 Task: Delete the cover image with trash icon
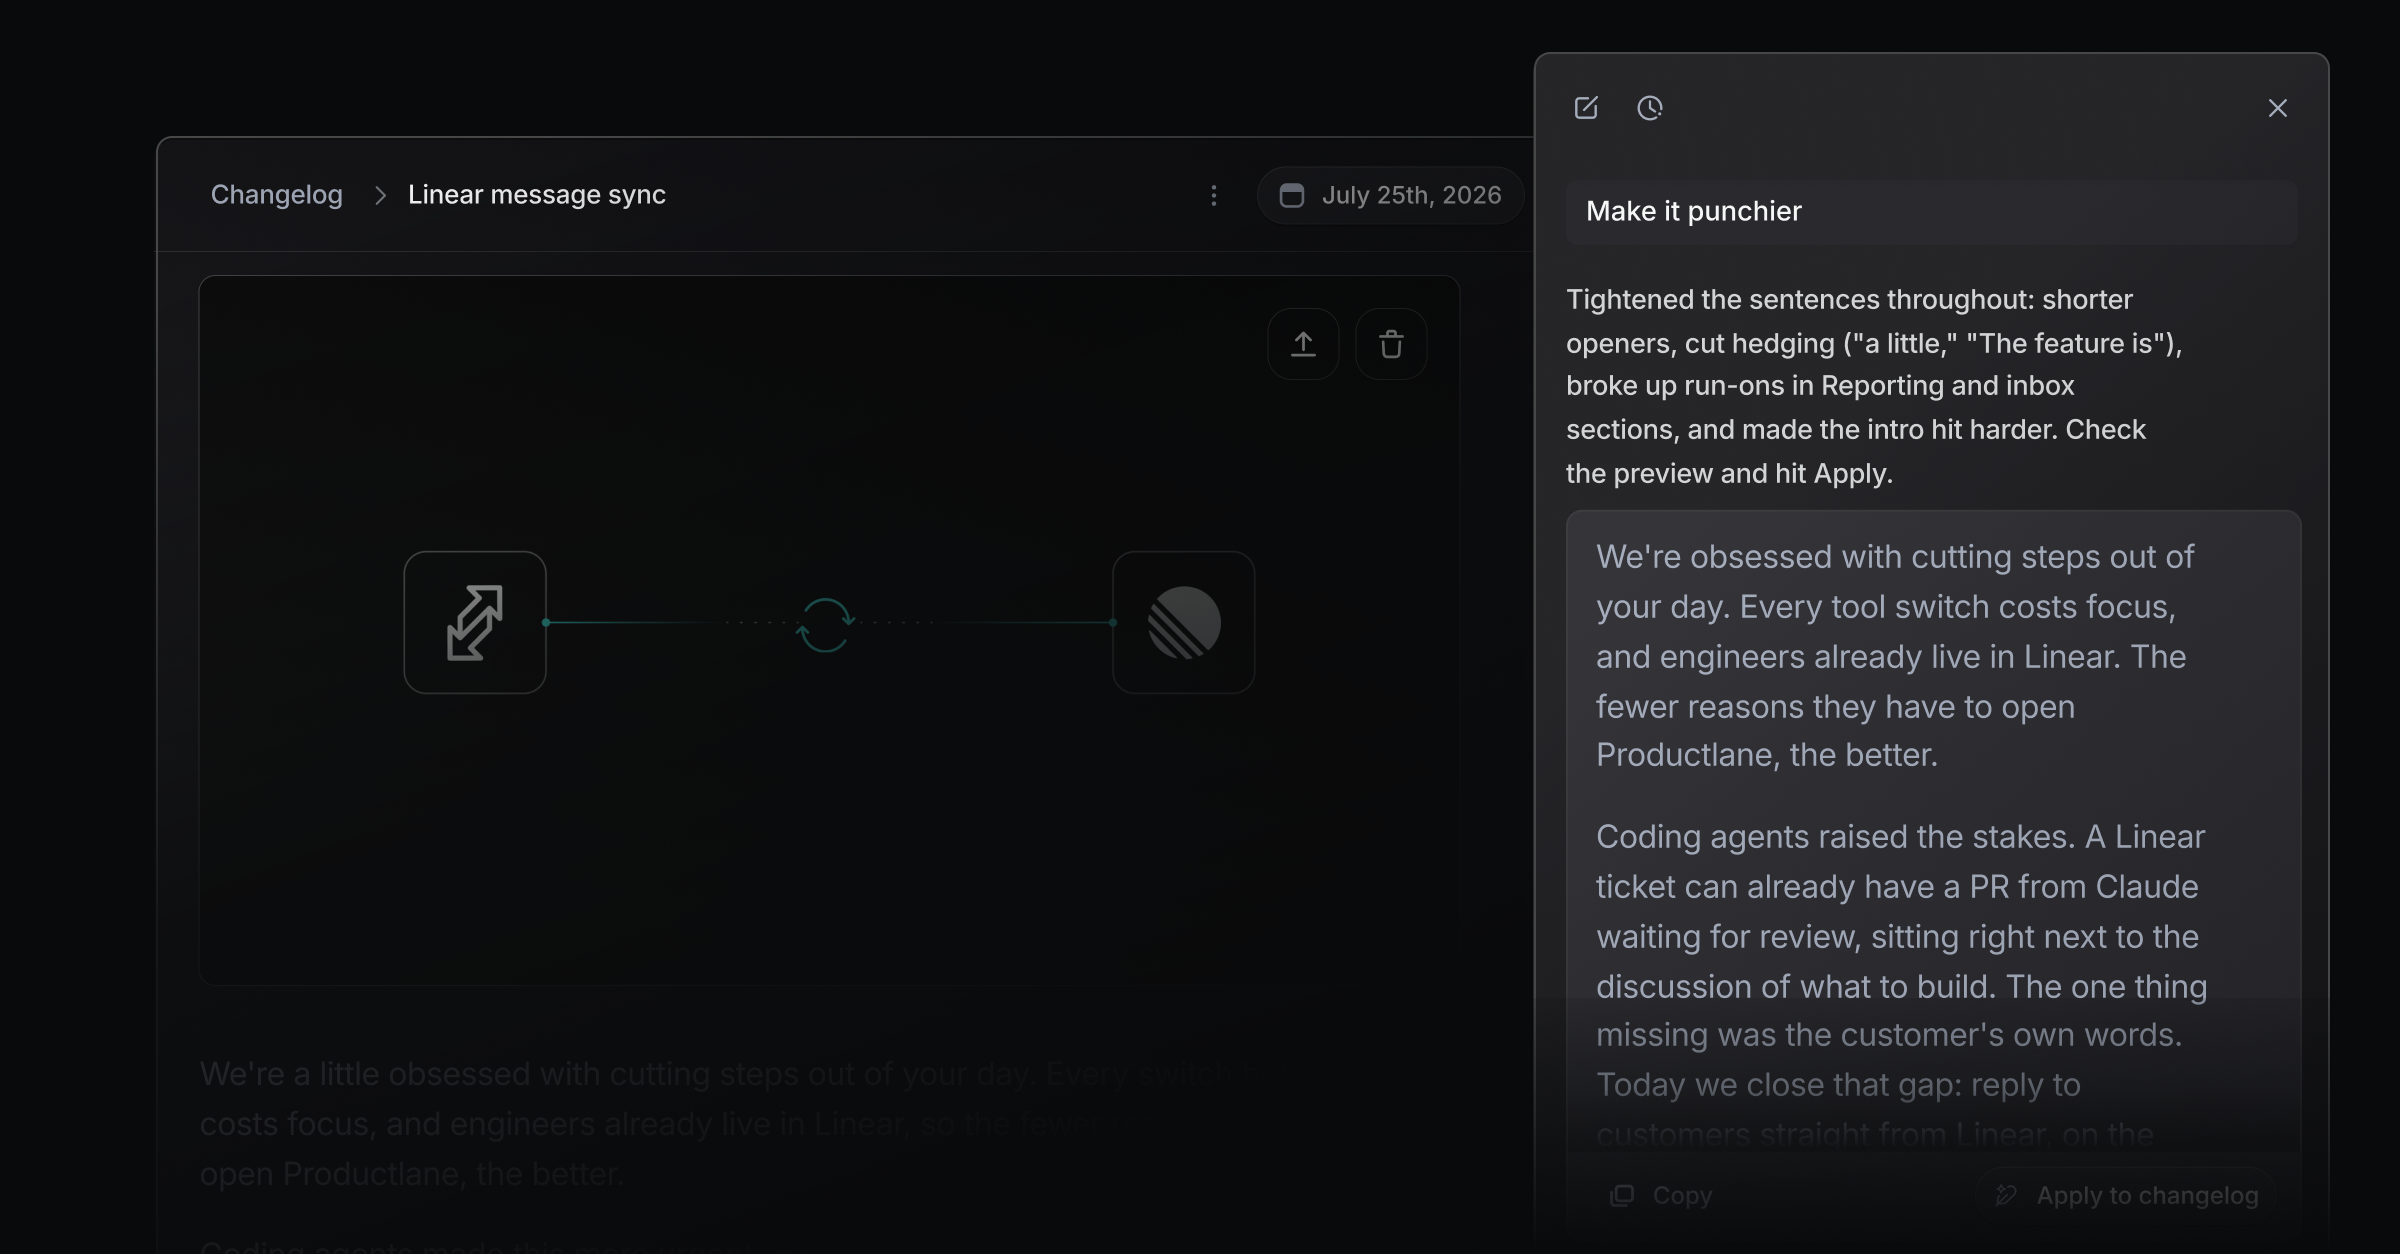pos(1391,344)
